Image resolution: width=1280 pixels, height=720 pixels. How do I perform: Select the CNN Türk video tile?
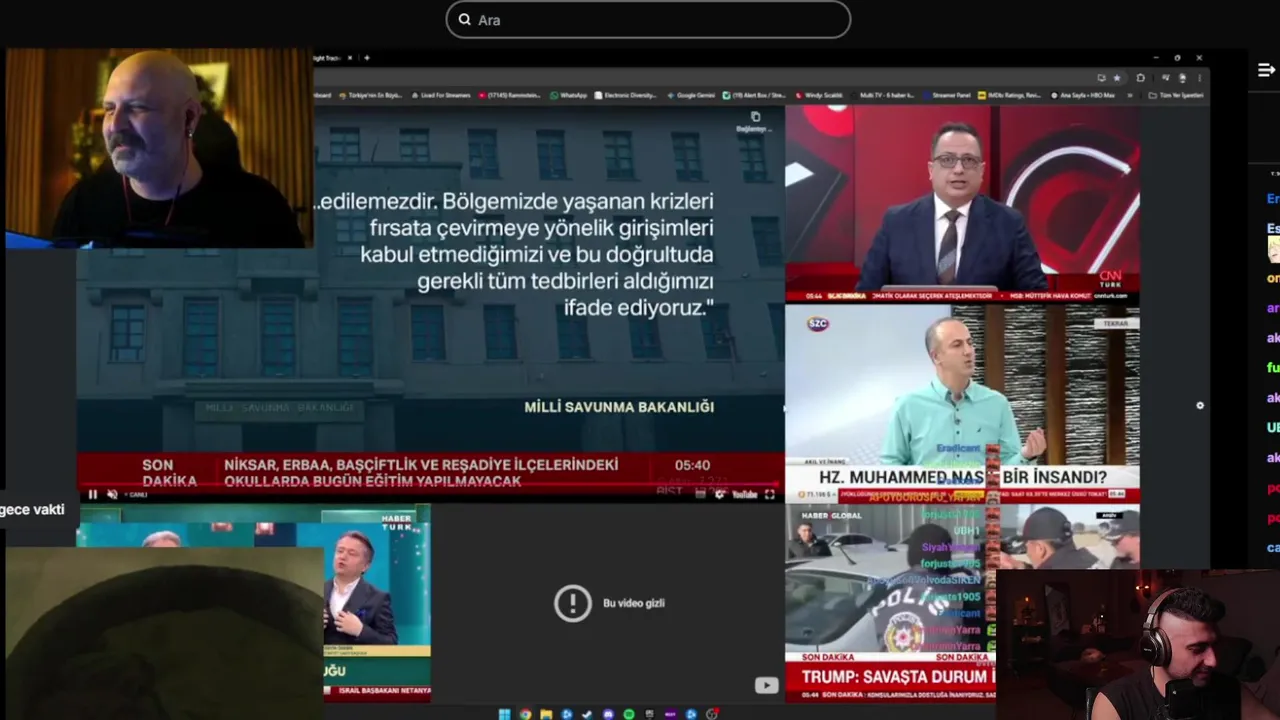point(962,203)
